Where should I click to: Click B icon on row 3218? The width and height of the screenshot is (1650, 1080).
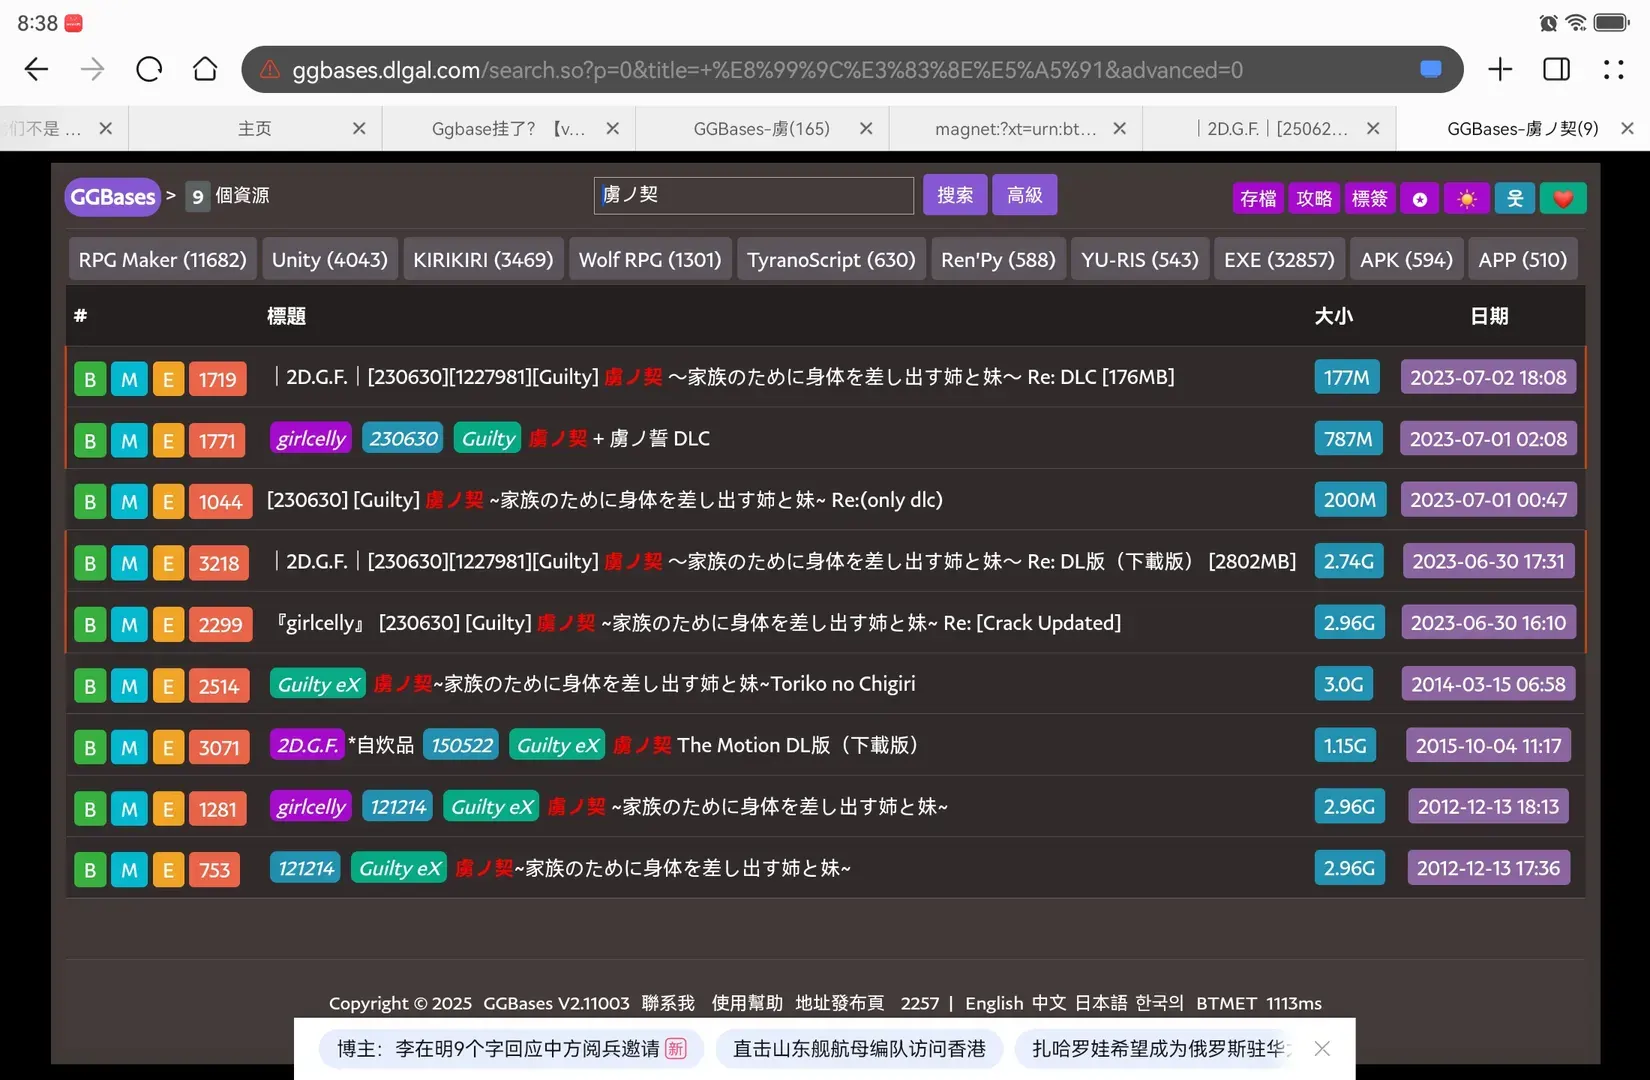(x=90, y=563)
